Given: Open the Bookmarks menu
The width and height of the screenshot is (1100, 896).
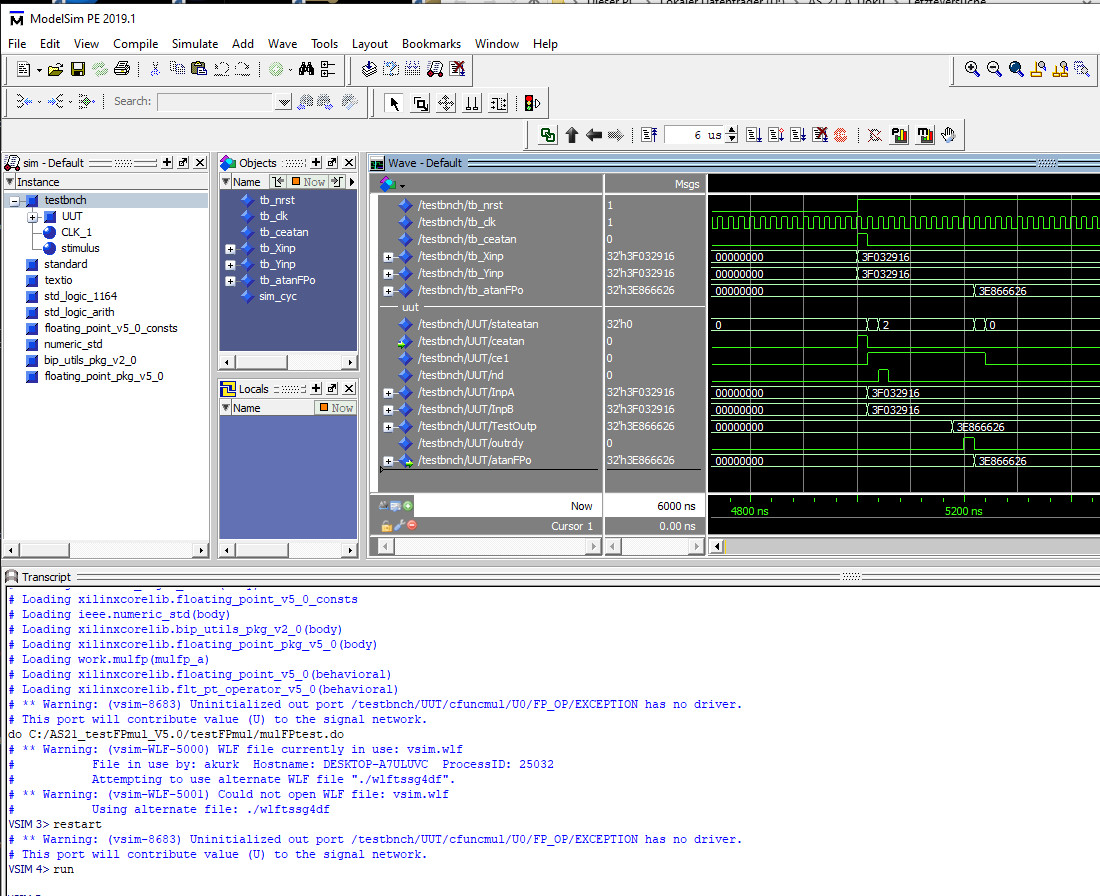Looking at the screenshot, I should click(x=431, y=44).
